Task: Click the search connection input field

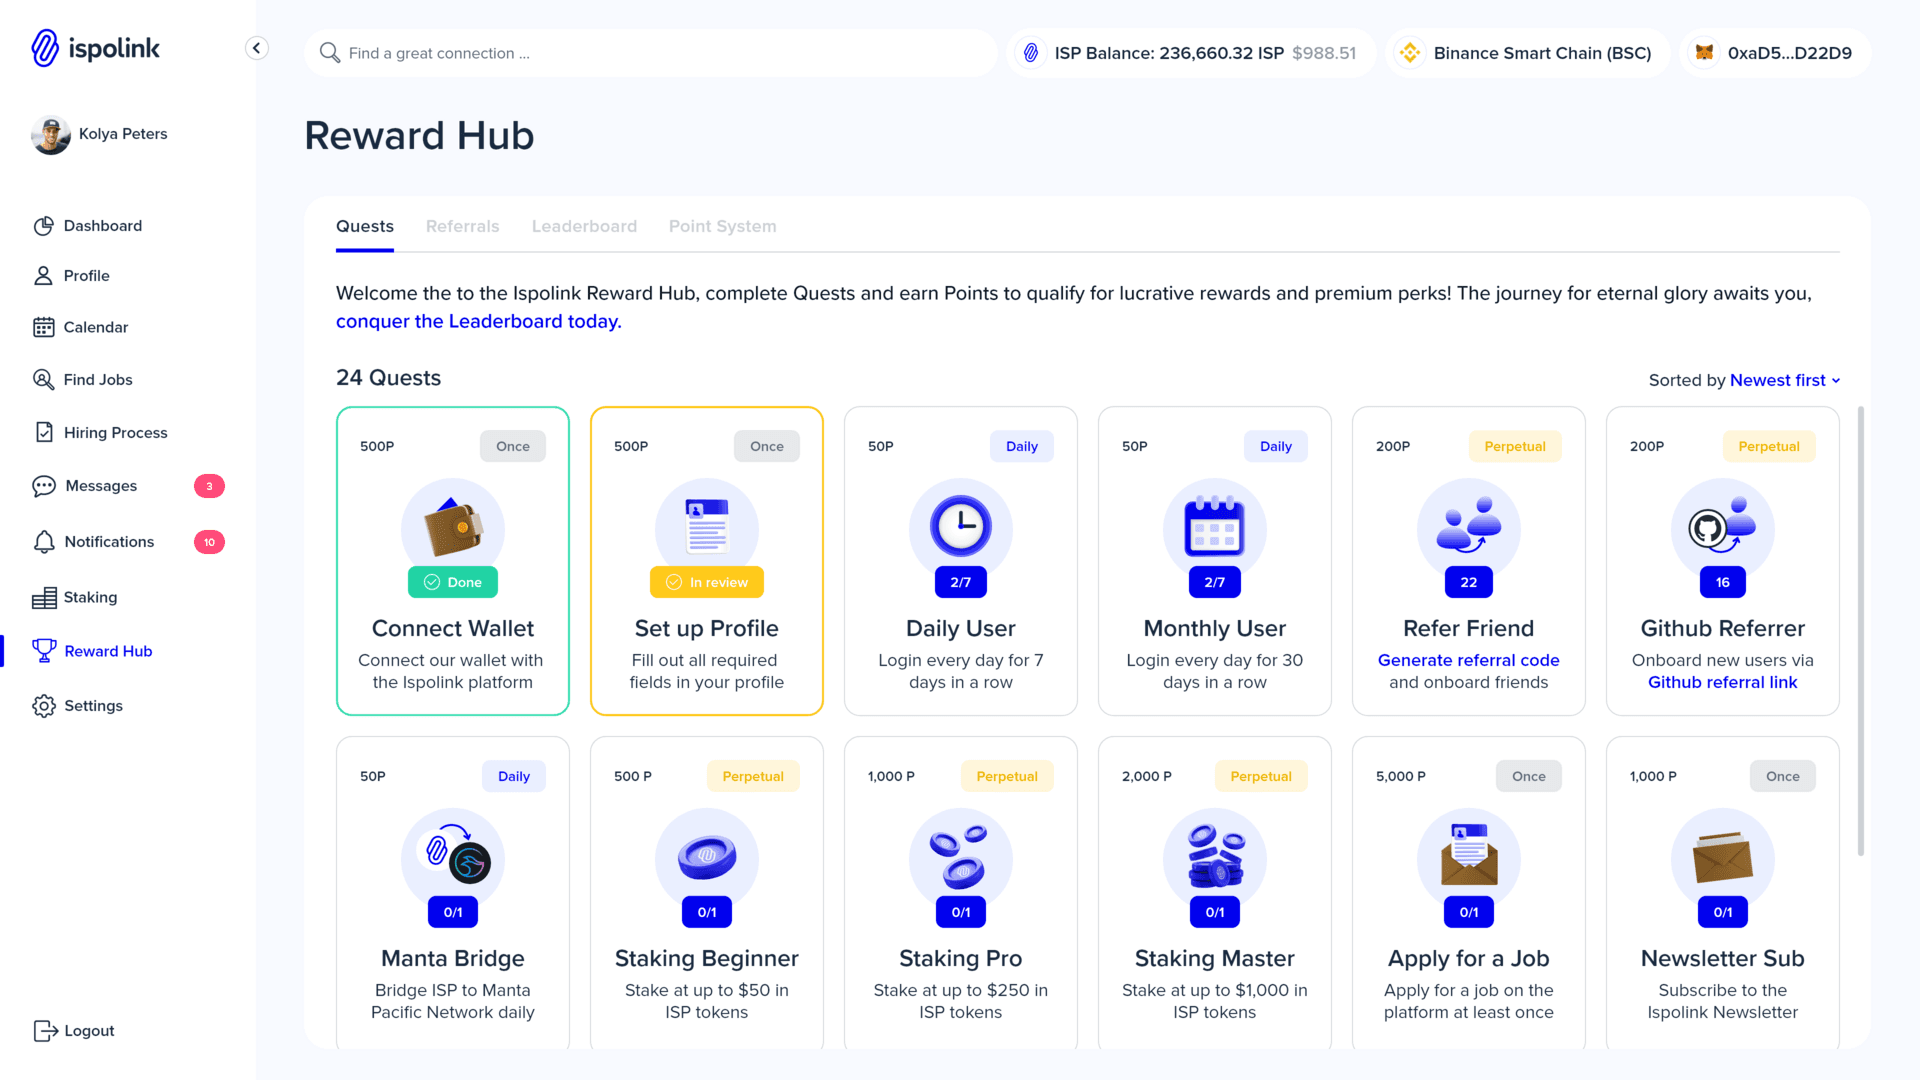Action: (x=650, y=53)
